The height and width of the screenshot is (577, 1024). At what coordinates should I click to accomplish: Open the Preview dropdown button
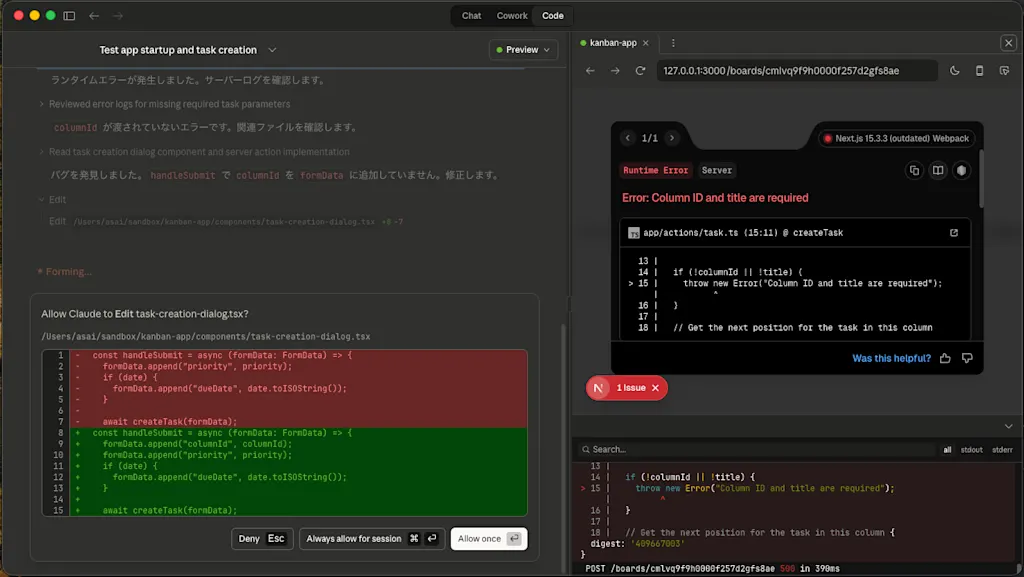(x=523, y=50)
